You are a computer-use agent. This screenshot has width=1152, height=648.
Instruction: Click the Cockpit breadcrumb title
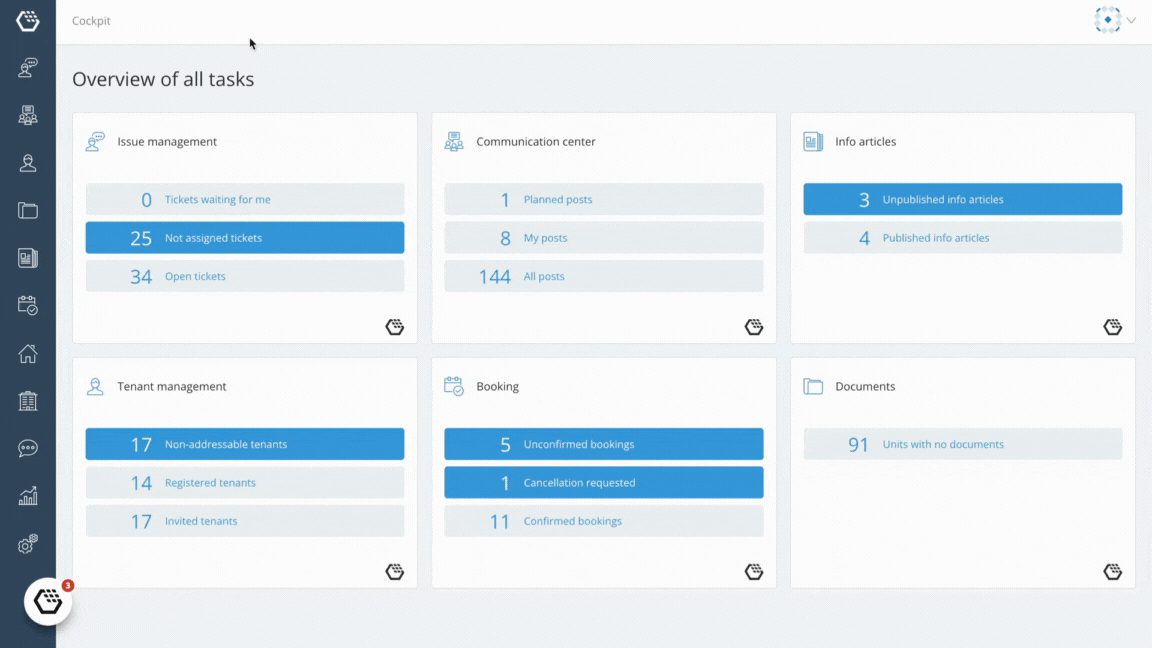click(91, 21)
